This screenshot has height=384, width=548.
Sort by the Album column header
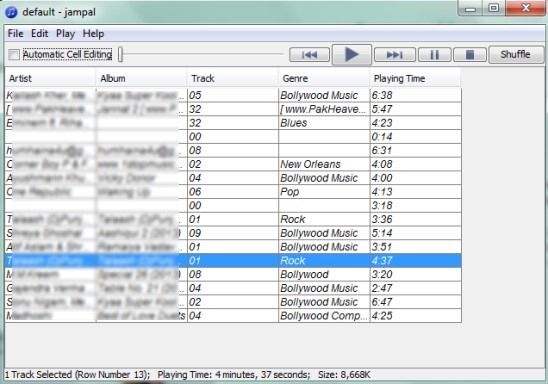point(142,78)
